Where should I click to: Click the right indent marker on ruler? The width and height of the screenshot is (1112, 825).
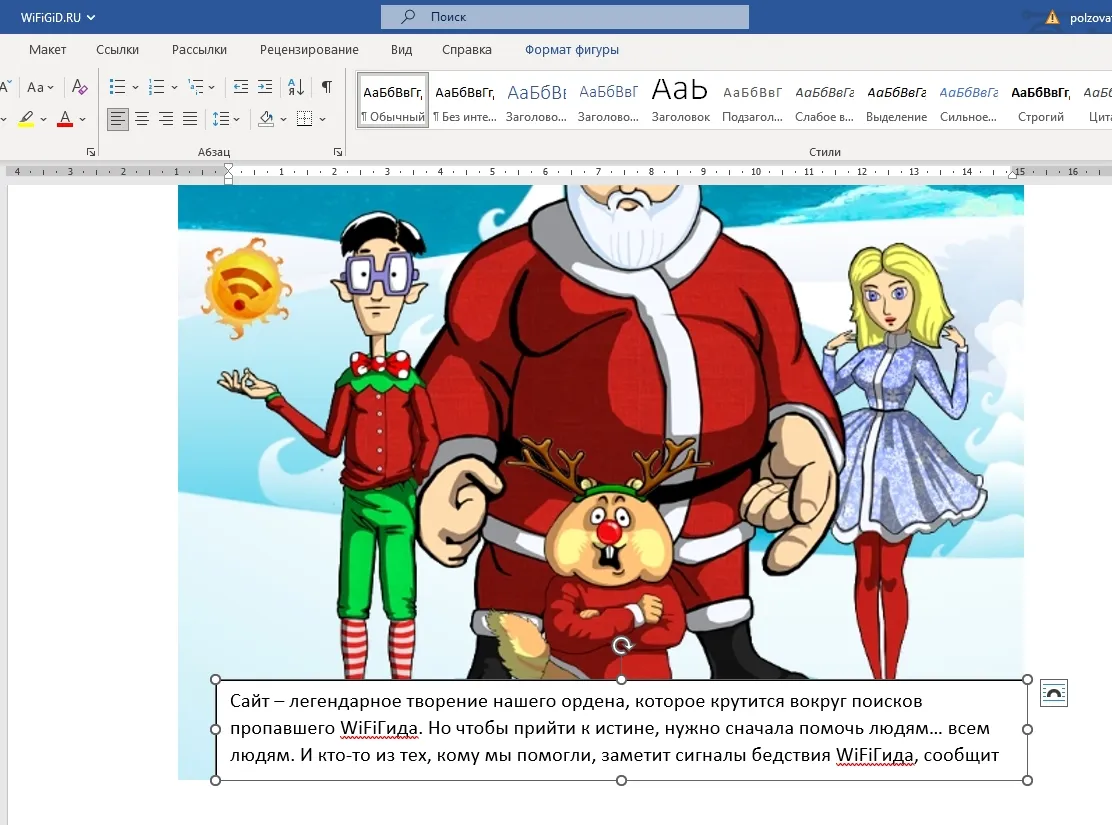(1012, 174)
